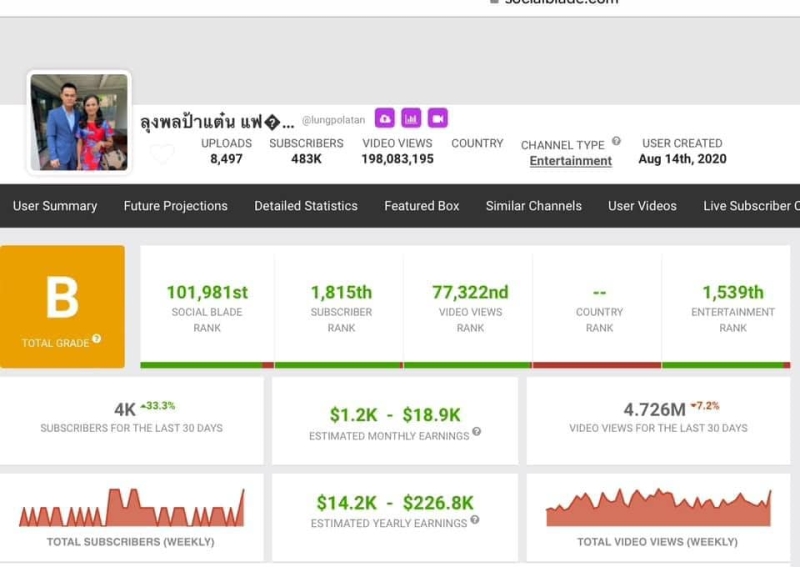Click the Aug 14th, 2020 created date
The height and width of the screenshot is (567, 800).
(683, 159)
